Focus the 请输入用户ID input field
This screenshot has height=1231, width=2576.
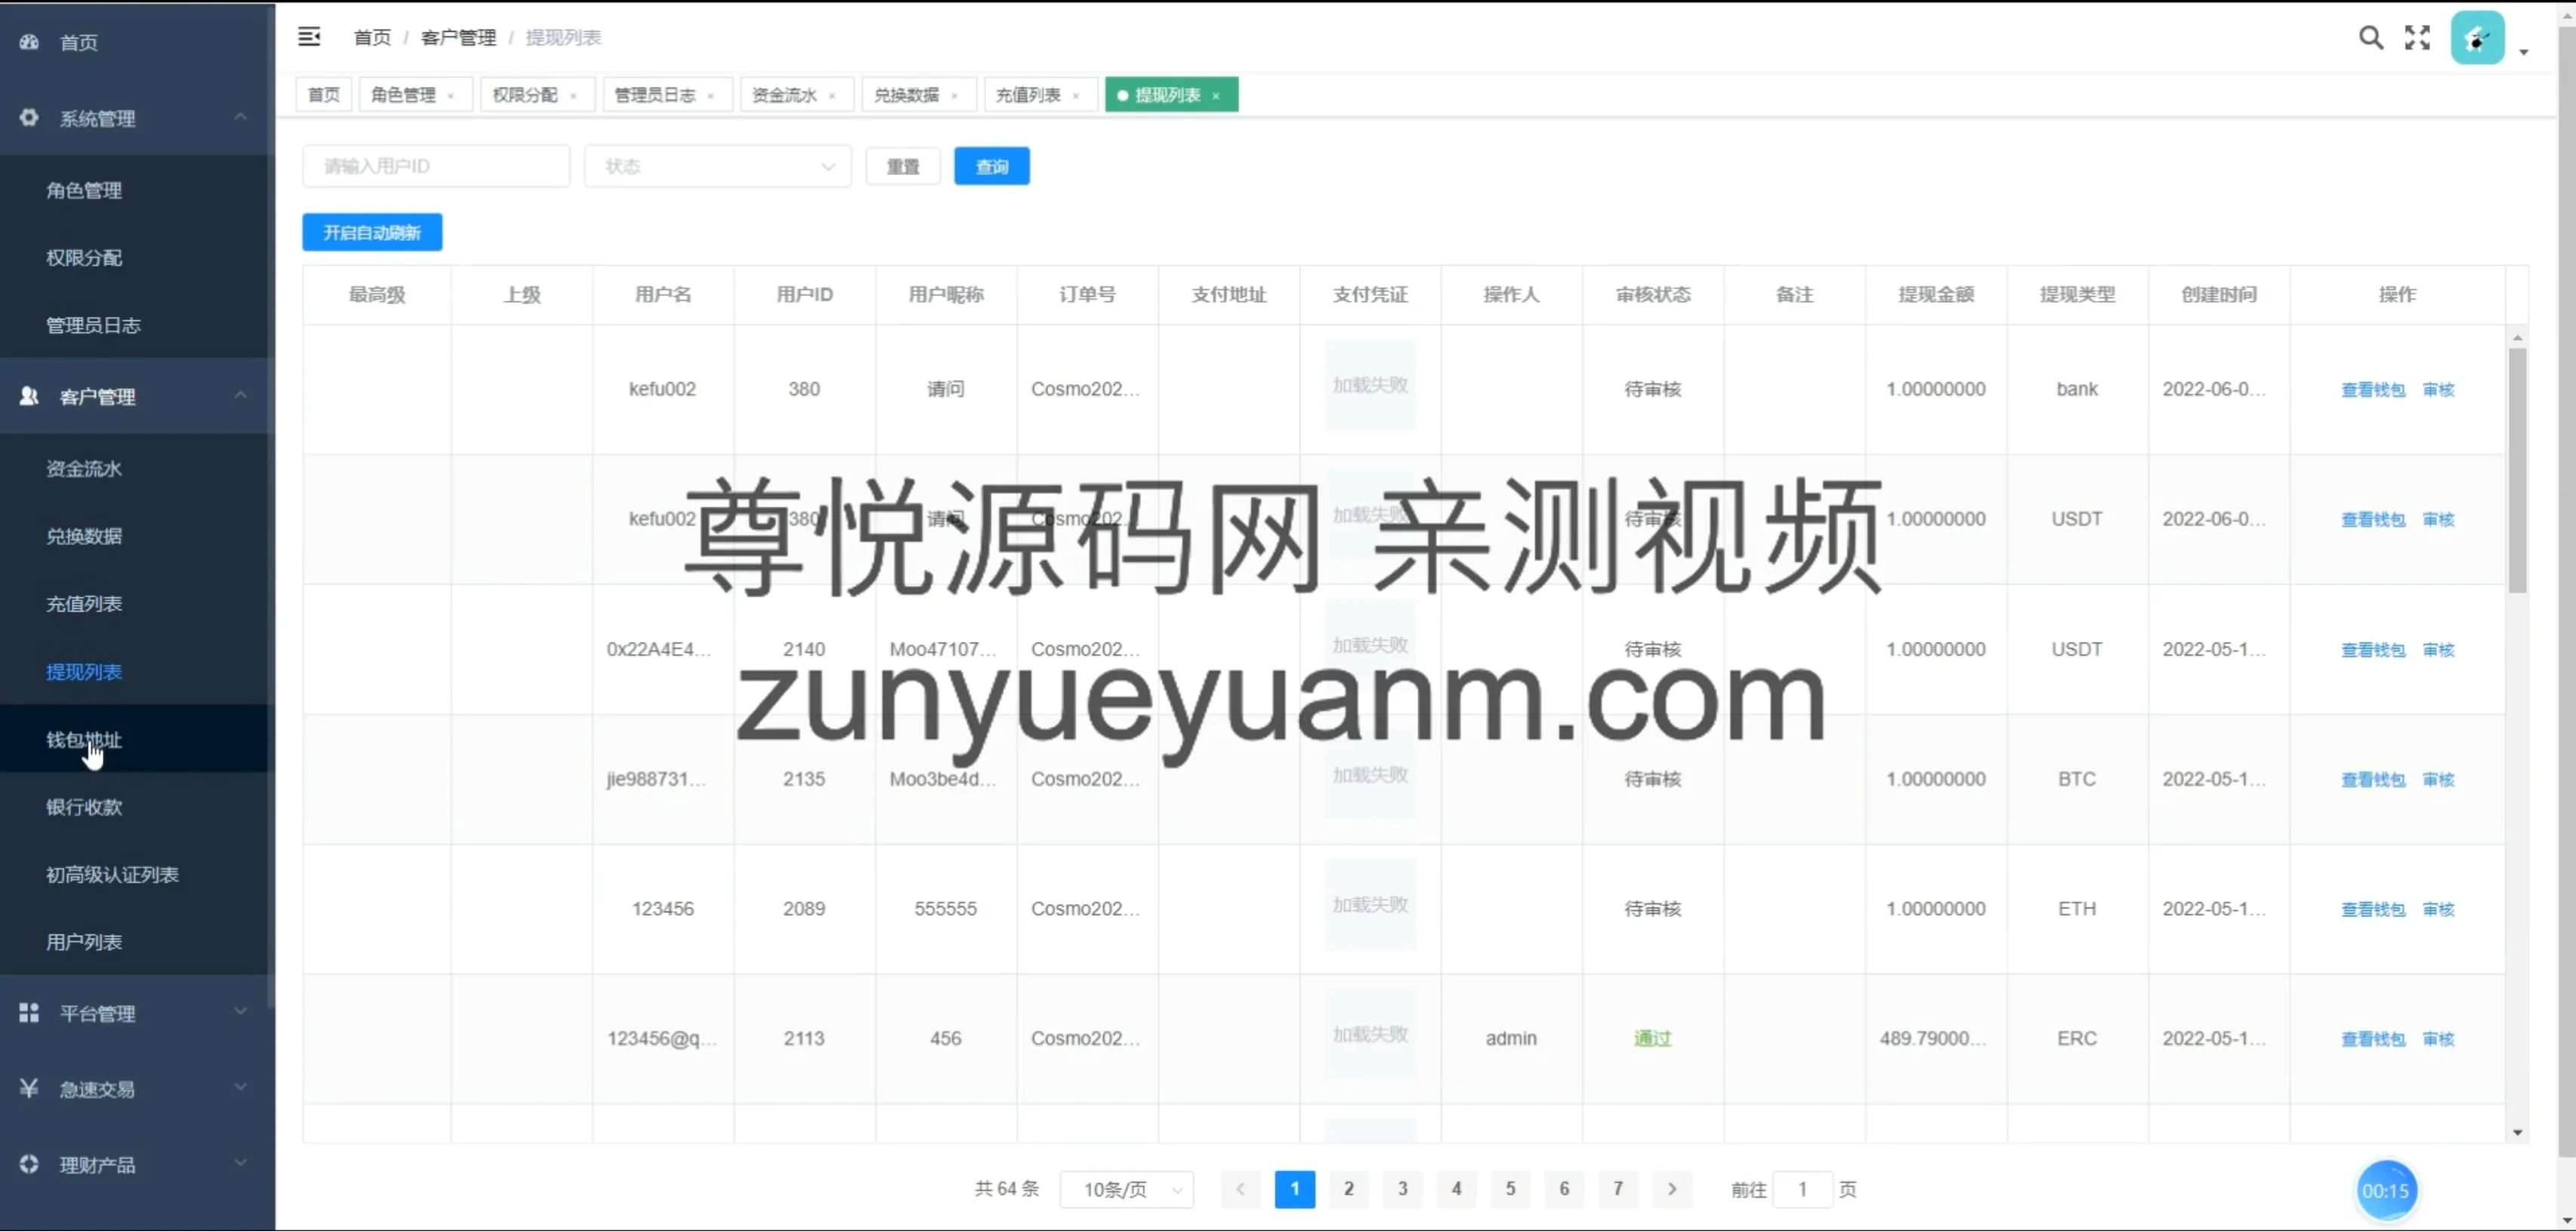(436, 166)
